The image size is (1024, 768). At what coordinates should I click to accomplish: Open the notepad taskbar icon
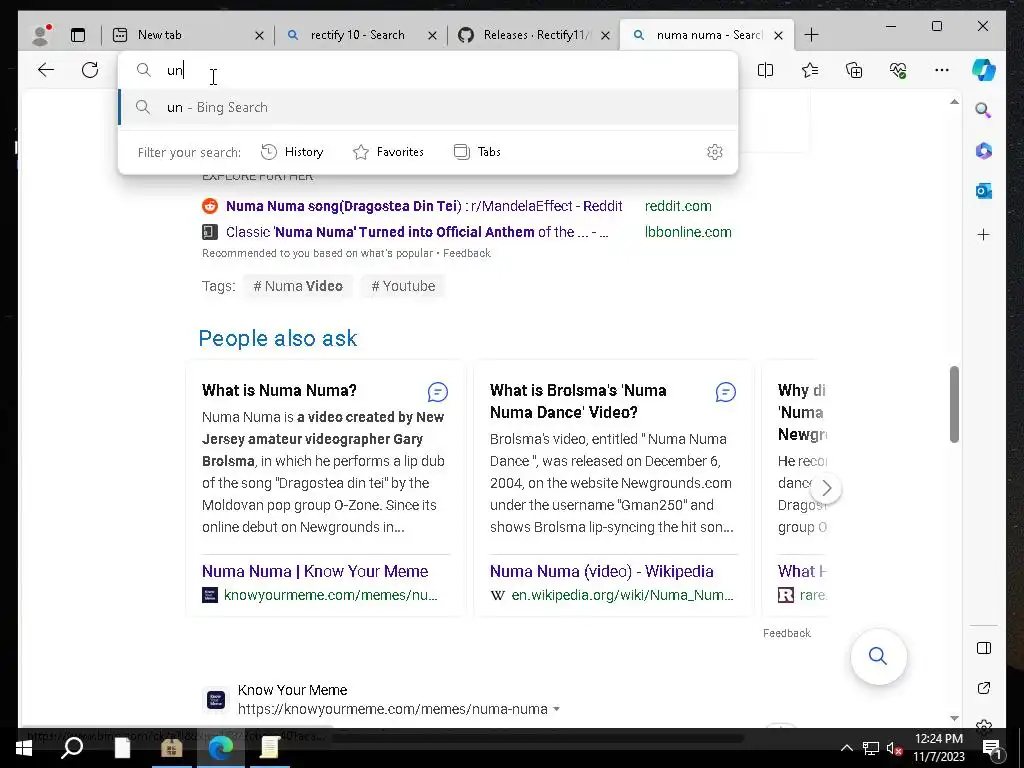[x=269, y=748]
